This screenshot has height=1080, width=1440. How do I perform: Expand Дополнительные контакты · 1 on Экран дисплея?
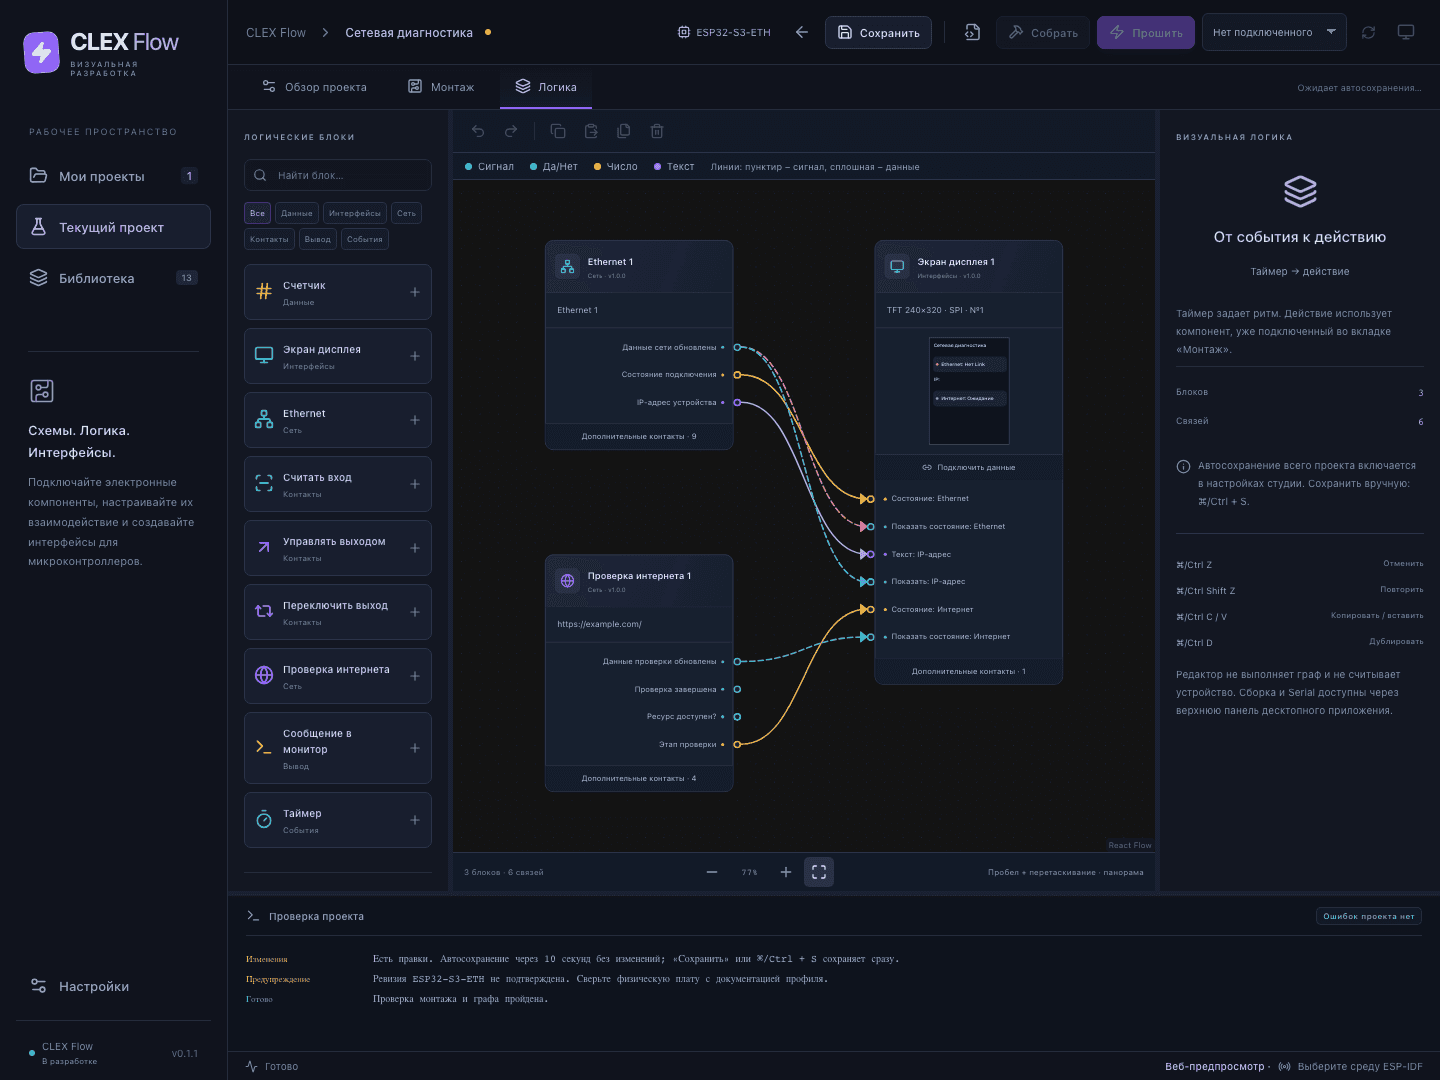coord(968,671)
